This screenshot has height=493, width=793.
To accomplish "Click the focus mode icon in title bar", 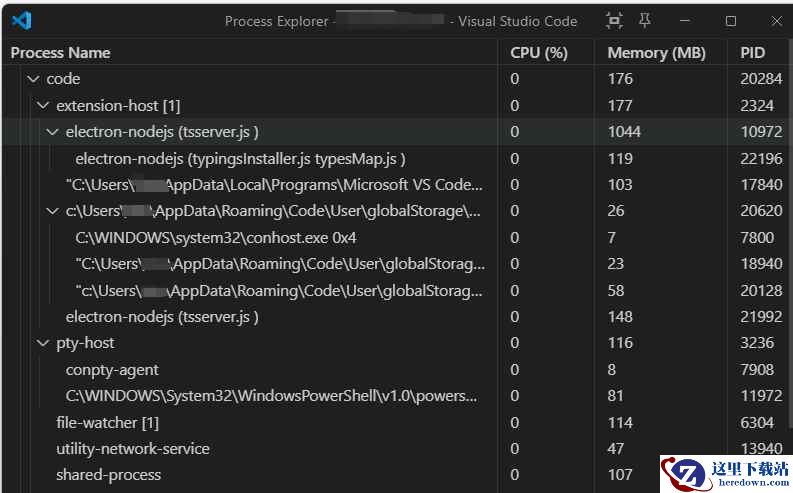I will pyautogui.click(x=614, y=21).
